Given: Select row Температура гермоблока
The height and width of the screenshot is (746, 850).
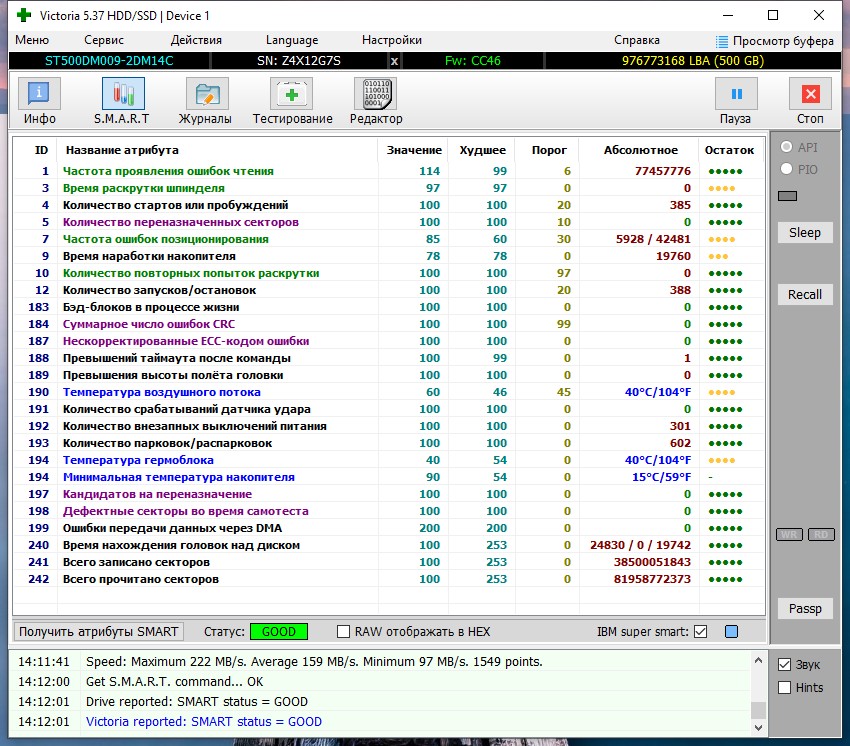Looking at the screenshot, I should pyautogui.click(x=388, y=460).
